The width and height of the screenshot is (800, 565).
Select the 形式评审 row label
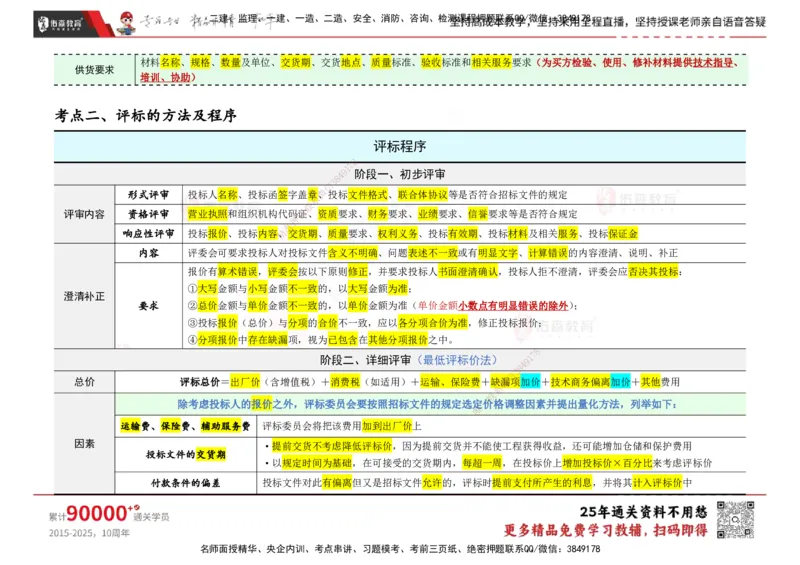[148, 194]
